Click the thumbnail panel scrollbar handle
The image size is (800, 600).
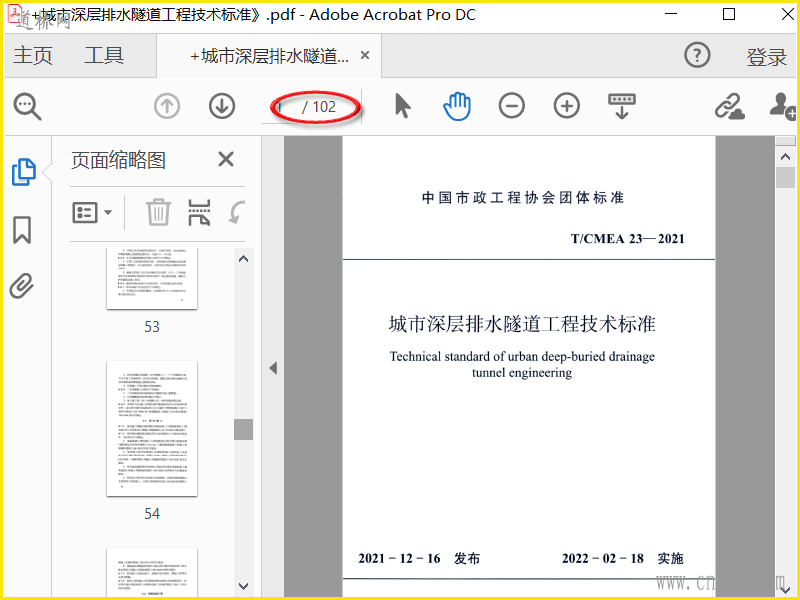coord(243,429)
